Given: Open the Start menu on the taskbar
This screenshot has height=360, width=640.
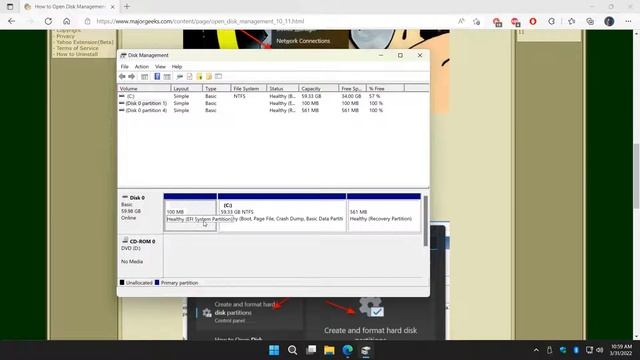Looking at the screenshot, I should (x=274, y=350).
